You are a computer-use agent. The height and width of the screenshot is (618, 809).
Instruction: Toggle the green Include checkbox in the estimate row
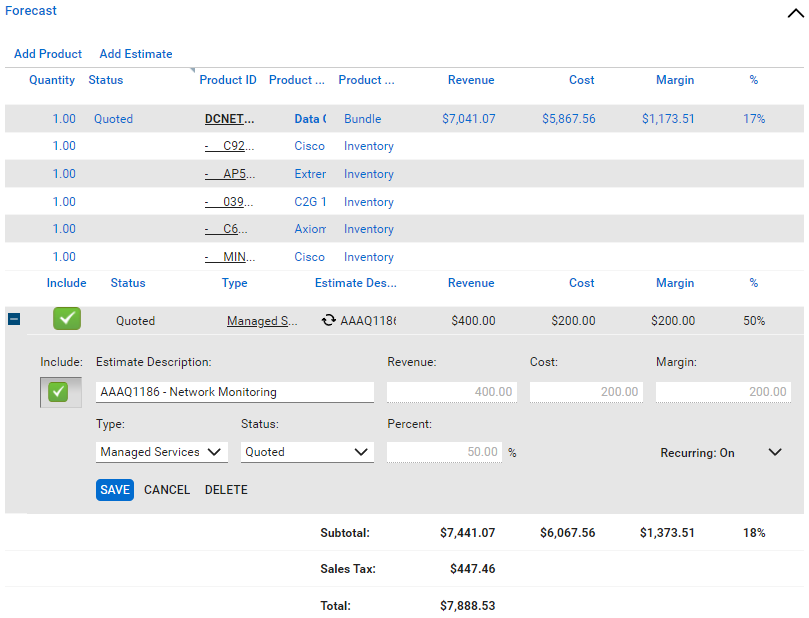coord(67,320)
